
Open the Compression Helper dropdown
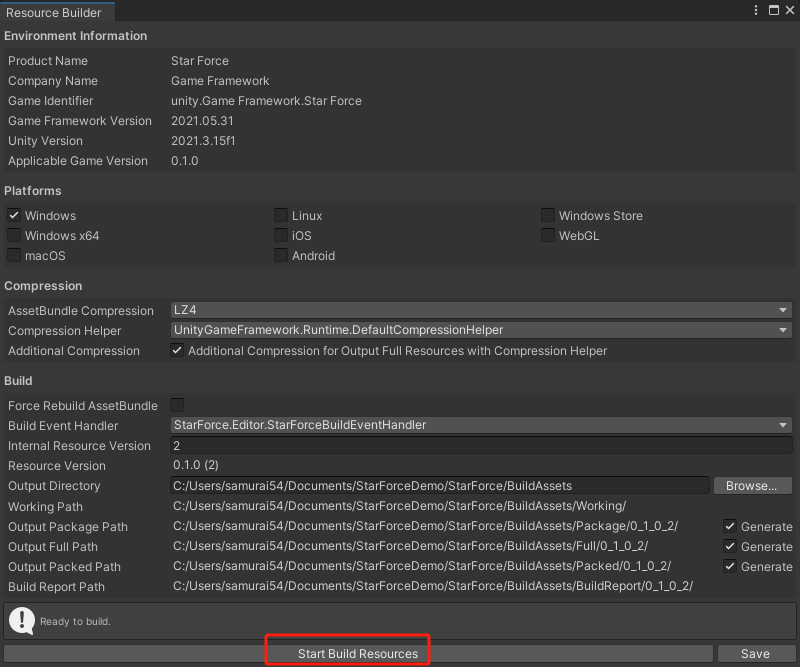coord(480,330)
